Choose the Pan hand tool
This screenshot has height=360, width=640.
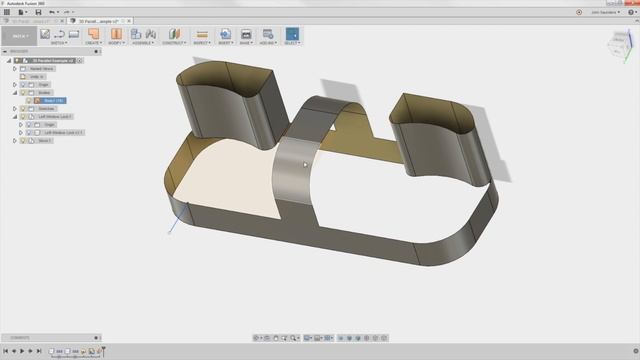click(276, 338)
